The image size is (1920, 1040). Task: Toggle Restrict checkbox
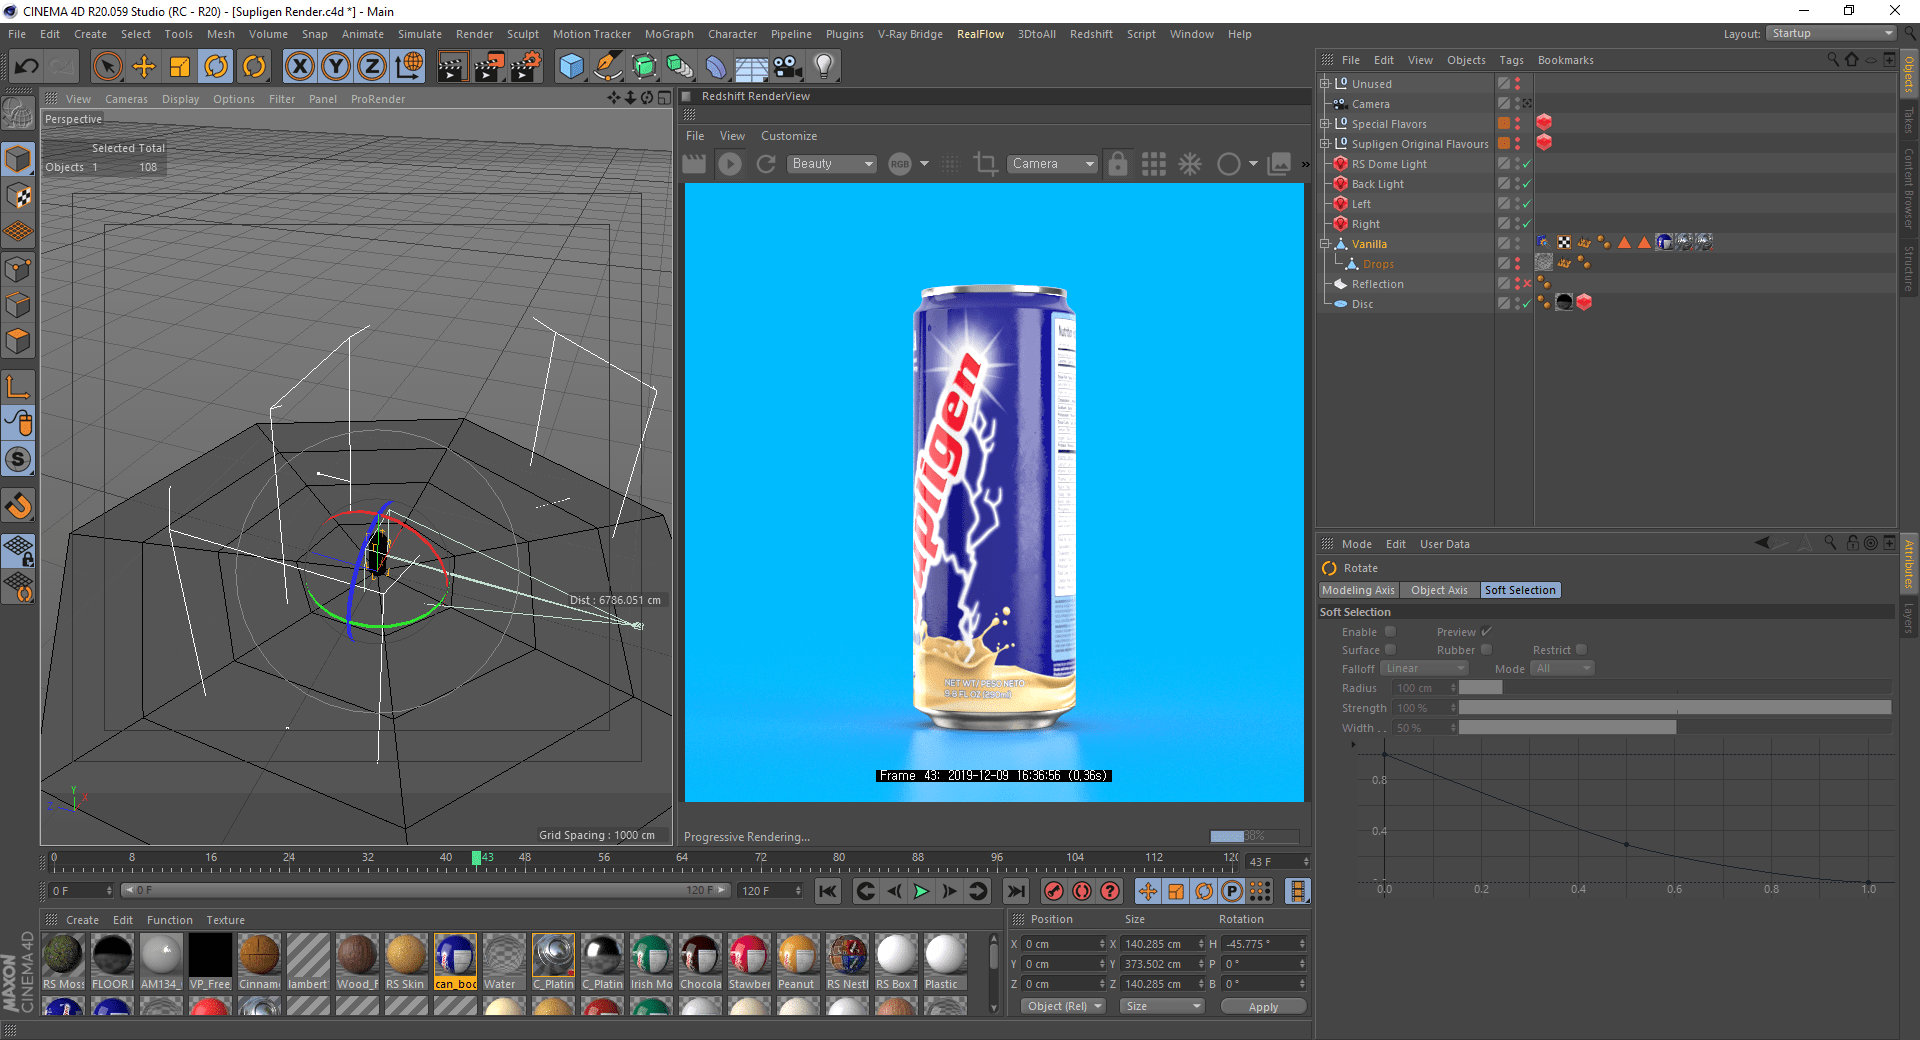coord(1581,650)
